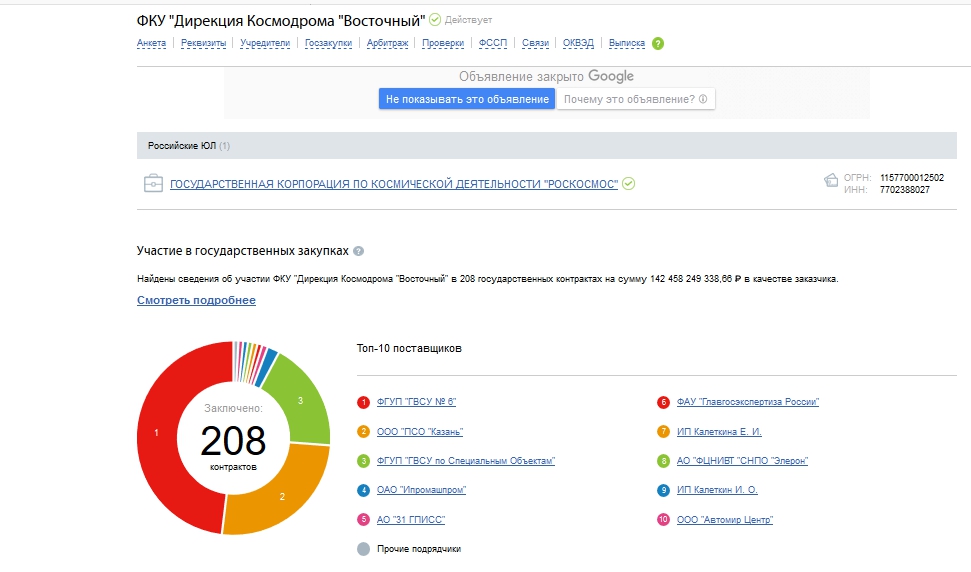The image size is (971, 572).
Task: Click the green help question icon
Action: pyautogui.click(x=658, y=43)
